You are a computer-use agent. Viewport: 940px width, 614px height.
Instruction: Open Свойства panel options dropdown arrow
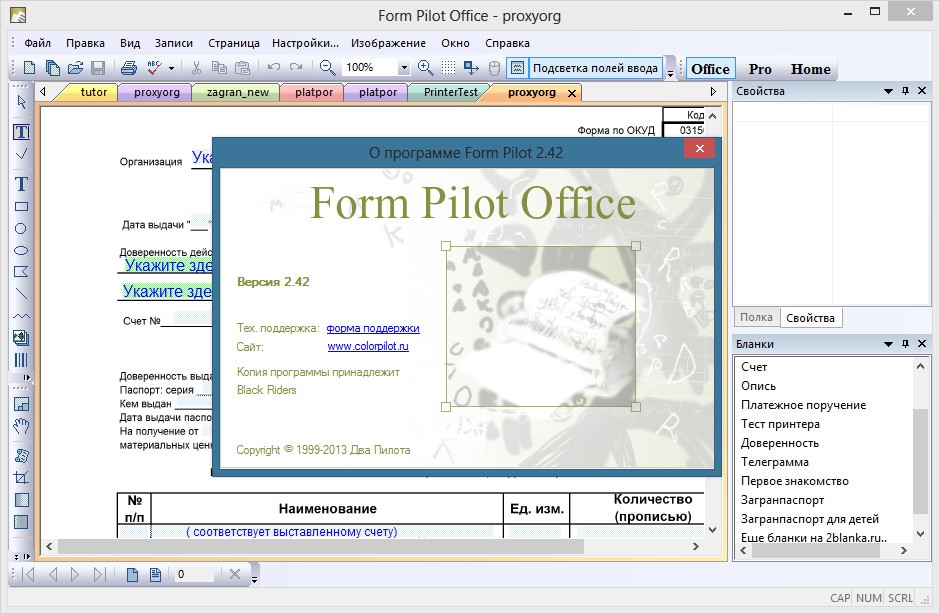click(888, 91)
